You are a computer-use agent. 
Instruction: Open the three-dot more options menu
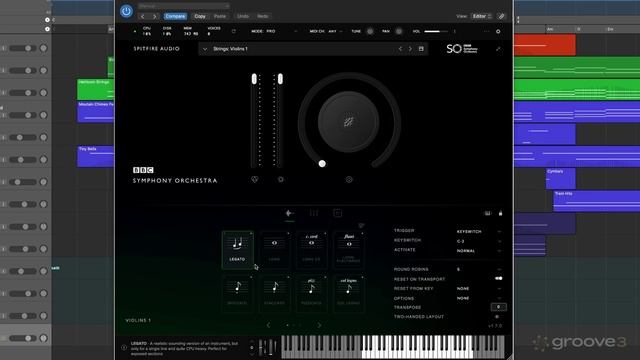point(486,31)
